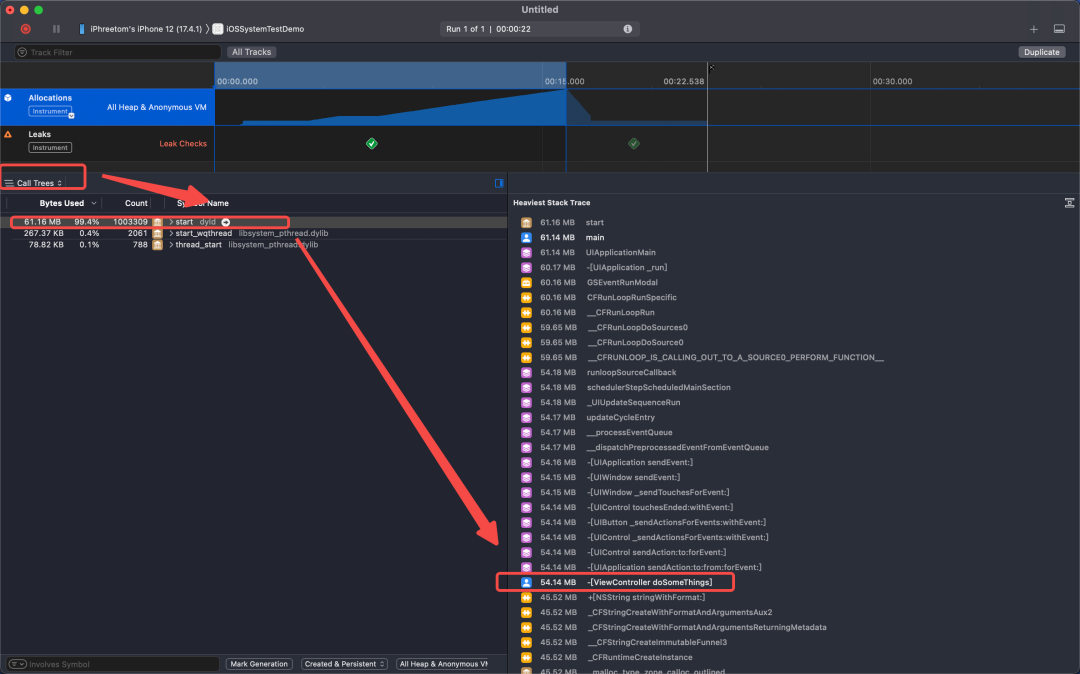The width and height of the screenshot is (1080, 674).
Task: Click the Mark Generation button
Action: [x=259, y=664]
